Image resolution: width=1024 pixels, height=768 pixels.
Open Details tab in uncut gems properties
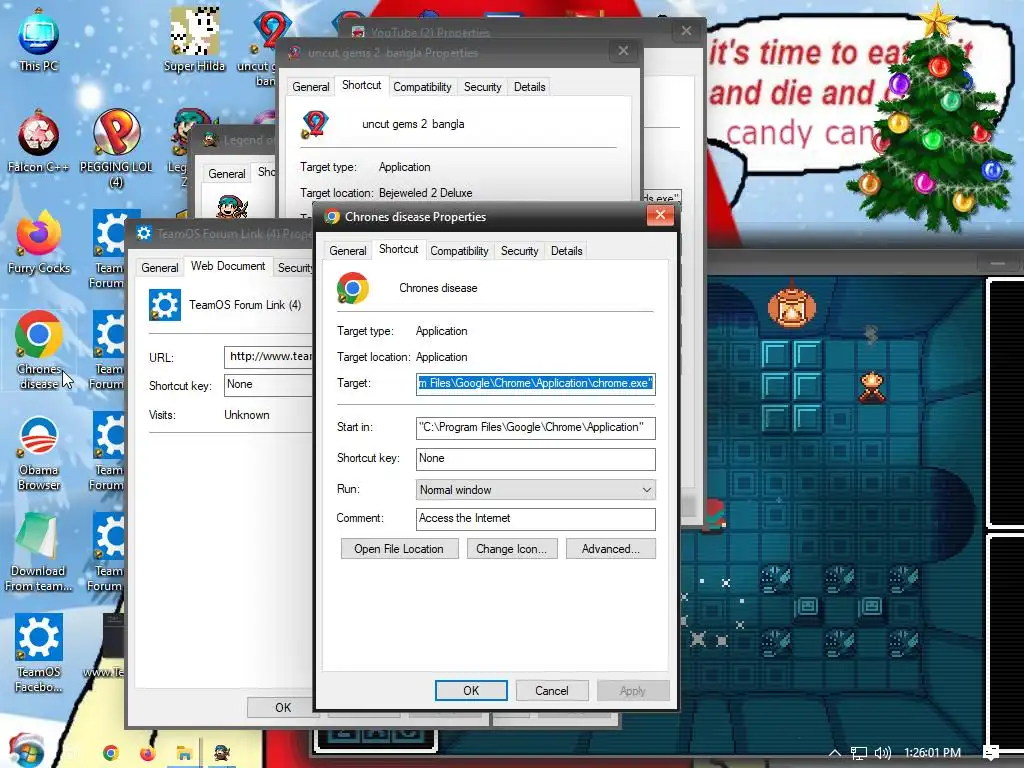click(x=530, y=87)
